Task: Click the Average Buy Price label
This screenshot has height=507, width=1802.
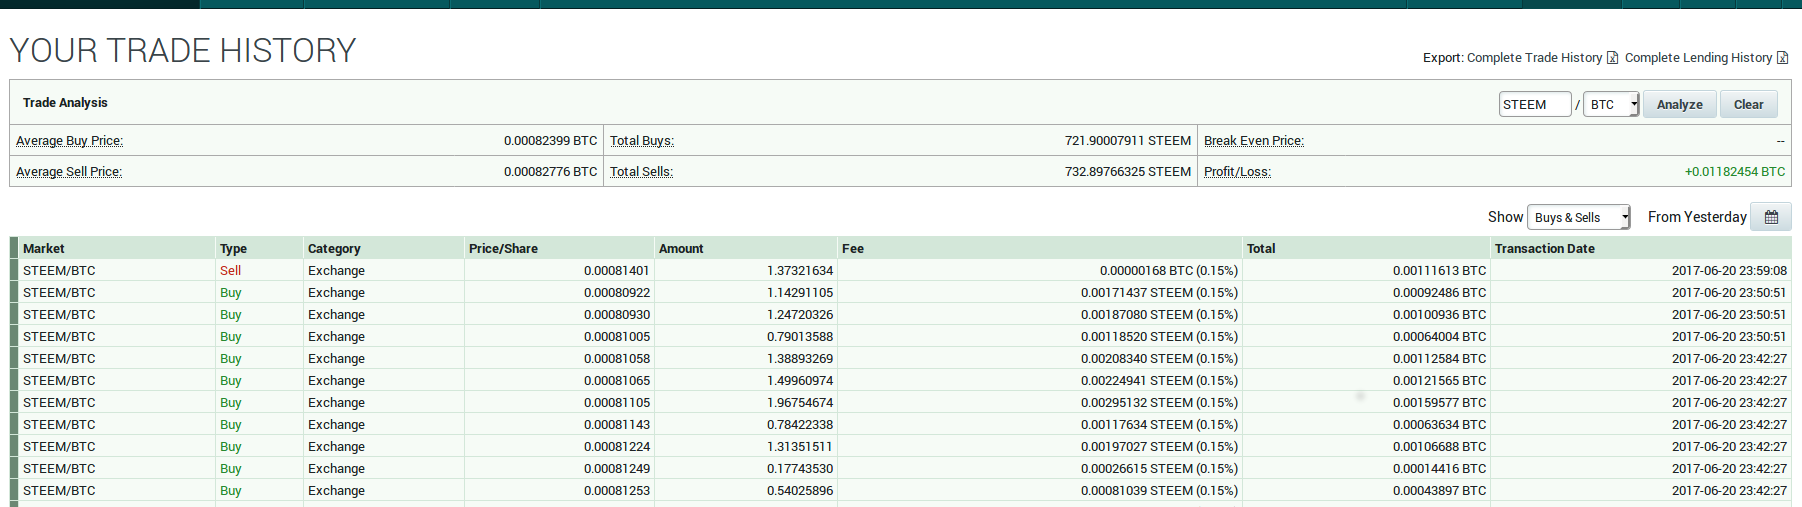Action: click(x=69, y=141)
